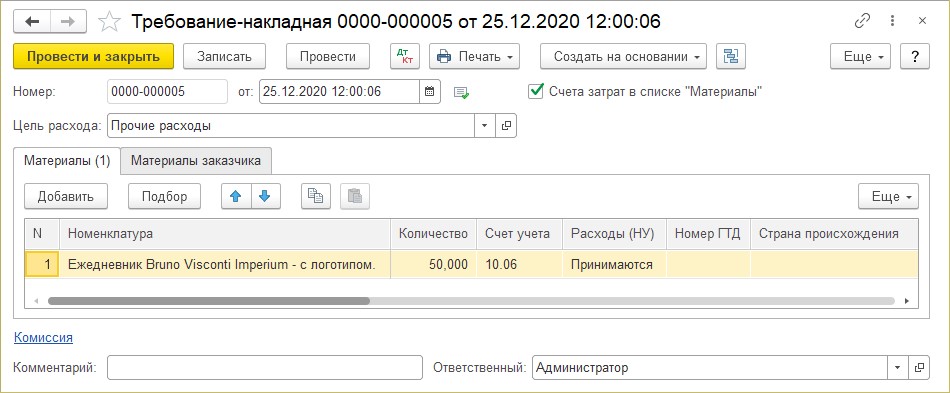Move material row down arrow

(265, 196)
